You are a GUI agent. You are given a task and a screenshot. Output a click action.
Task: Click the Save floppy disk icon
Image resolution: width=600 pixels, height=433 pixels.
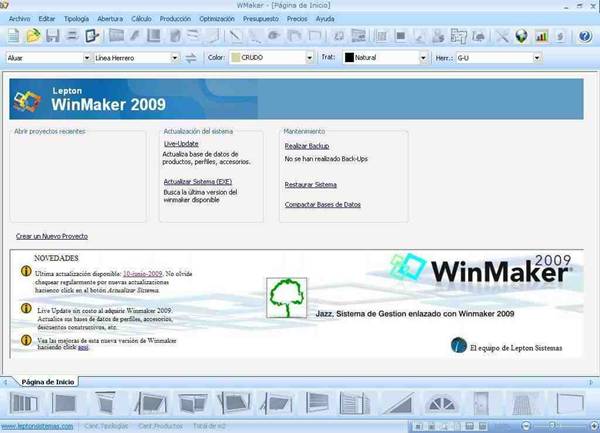tap(52, 36)
